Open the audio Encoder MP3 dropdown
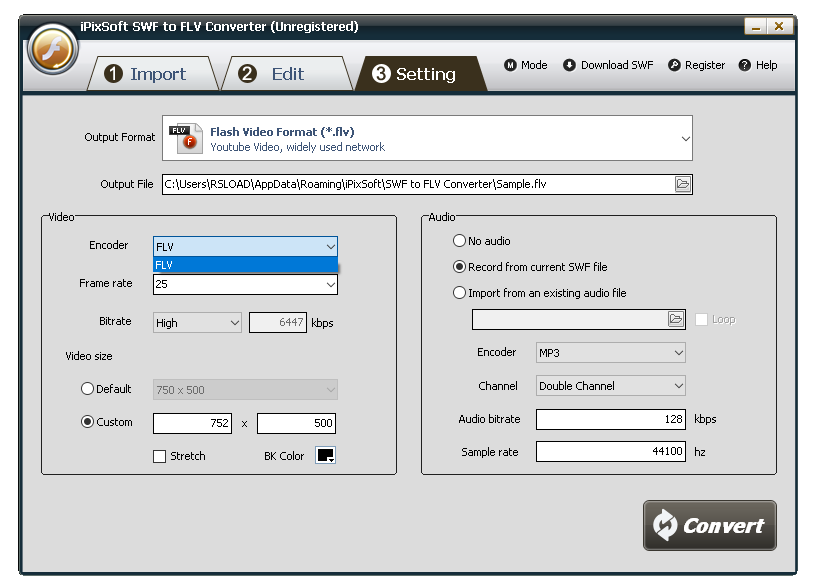Screen dimensions: 823x588 [x=610, y=353]
